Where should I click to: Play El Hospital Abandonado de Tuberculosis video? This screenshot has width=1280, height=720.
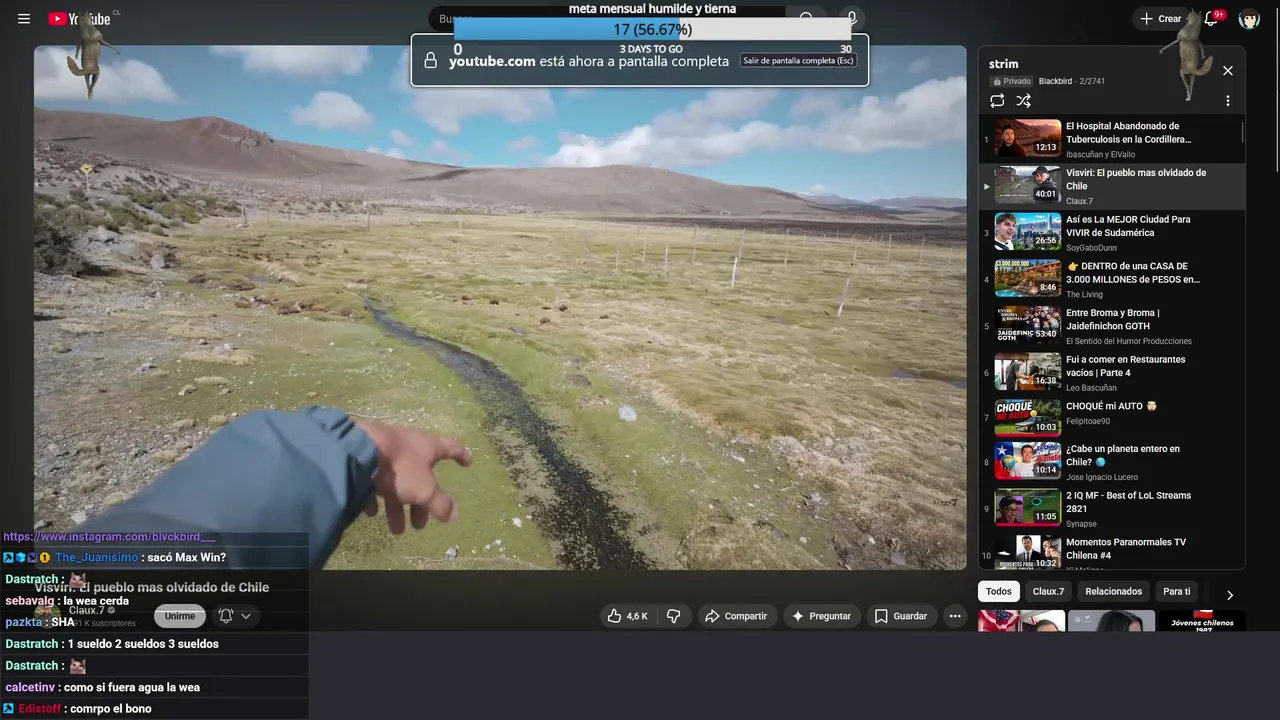pyautogui.click(x=1112, y=139)
